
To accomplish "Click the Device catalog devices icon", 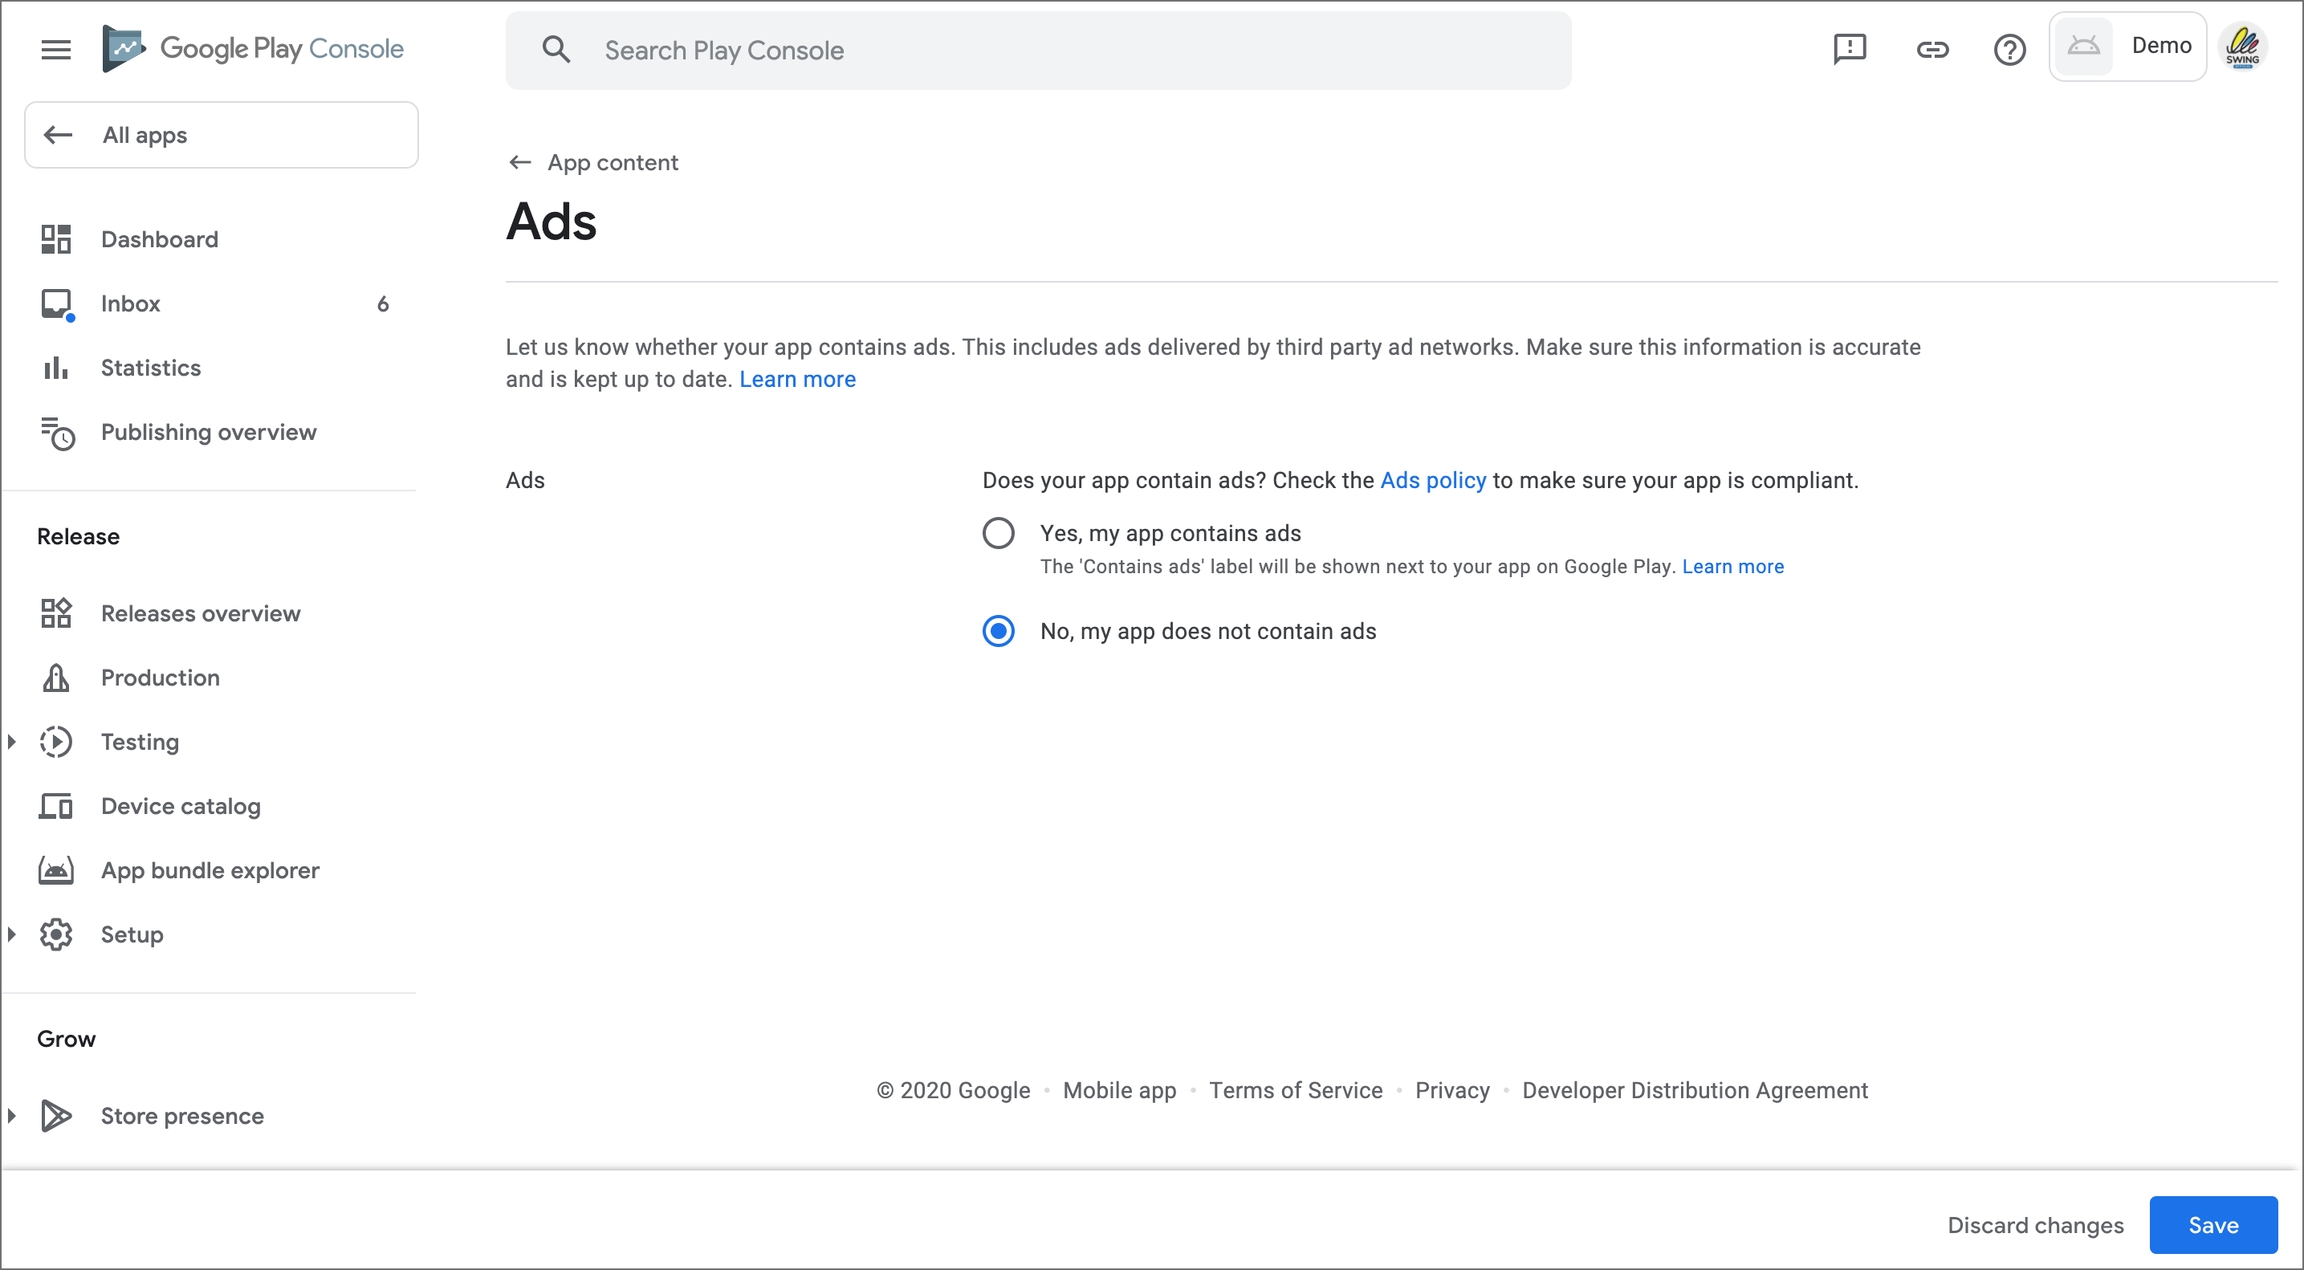I will [56, 806].
